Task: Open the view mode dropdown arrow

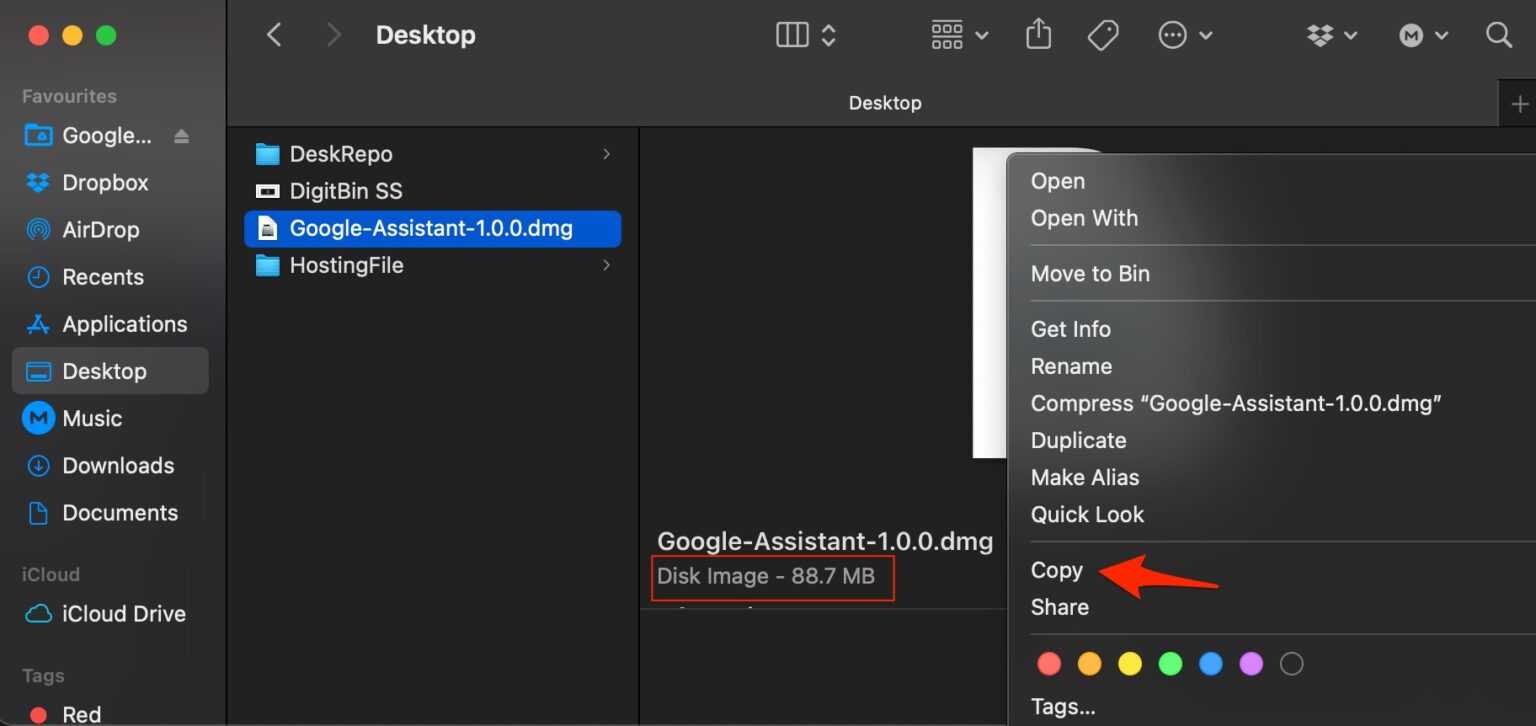Action: tap(829, 35)
